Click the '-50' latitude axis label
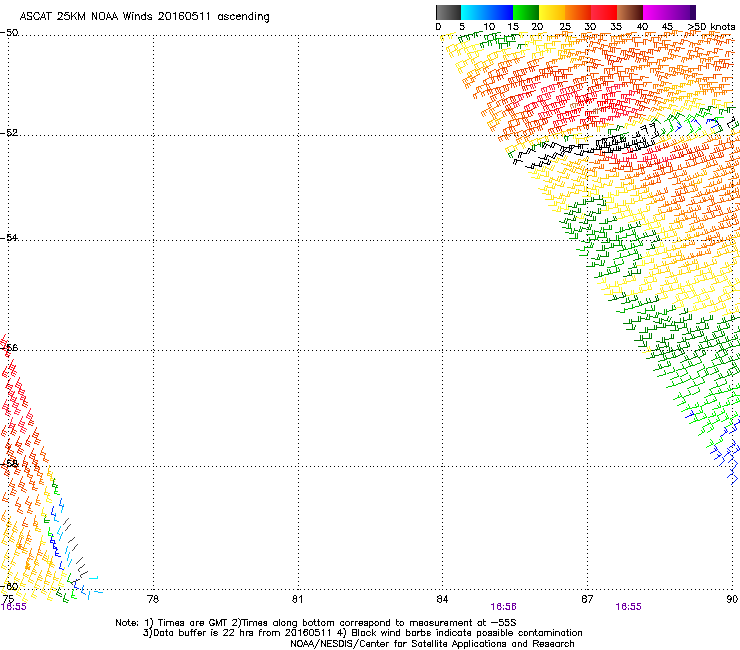Screen dimensions: 740x650 pos(9,33)
